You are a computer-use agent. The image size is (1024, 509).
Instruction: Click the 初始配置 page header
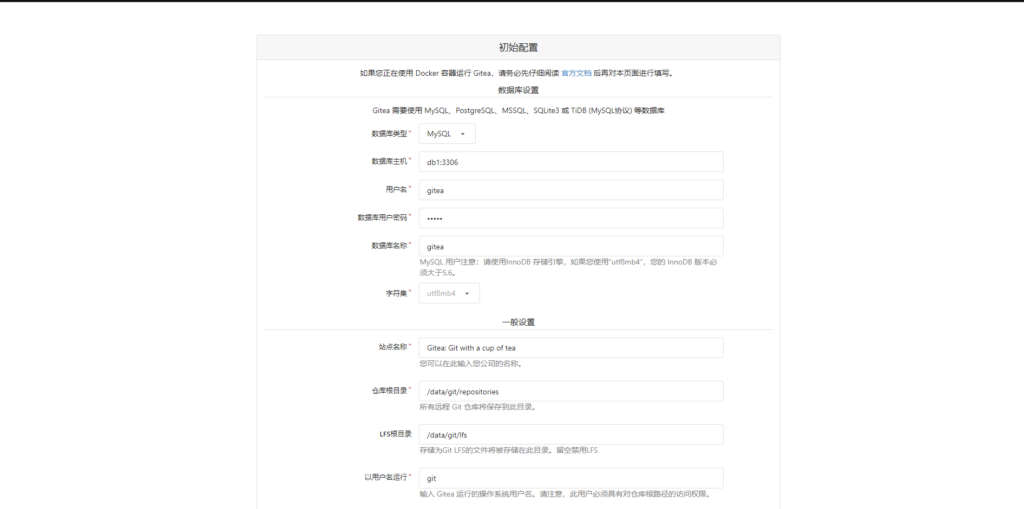click(518, 47)
